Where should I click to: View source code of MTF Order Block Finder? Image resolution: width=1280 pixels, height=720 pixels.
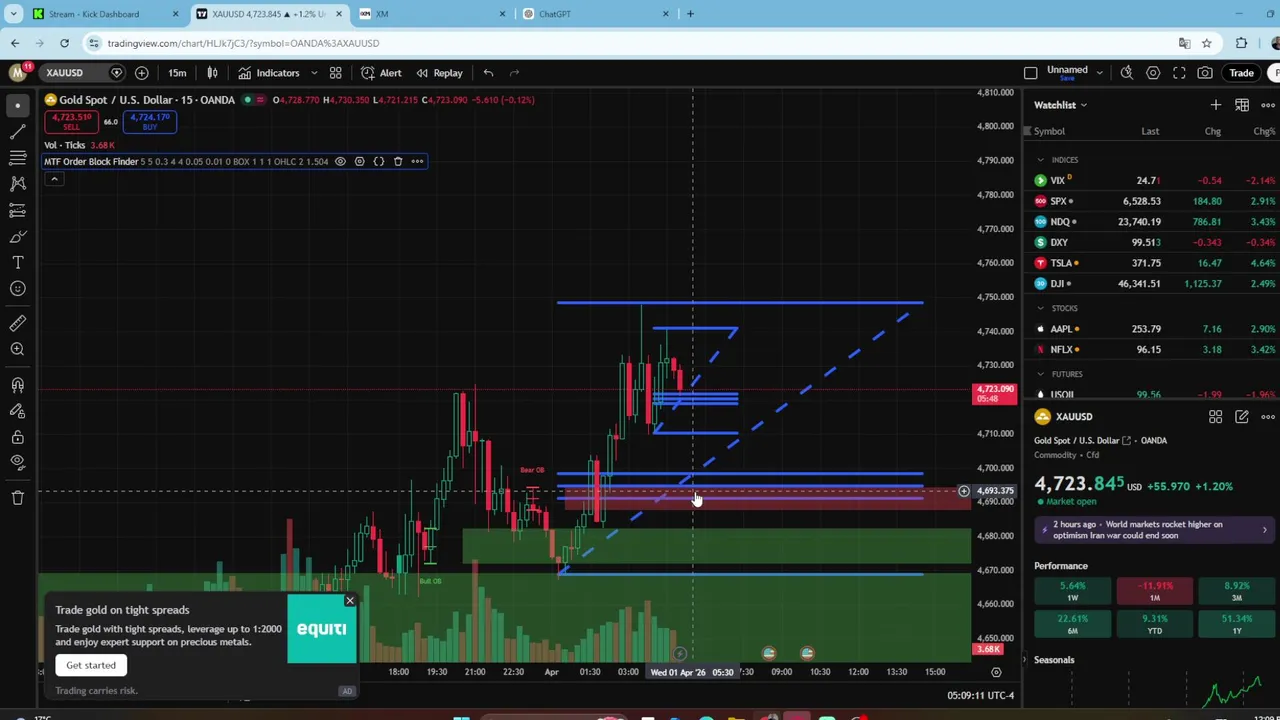(x=378, y=161)
